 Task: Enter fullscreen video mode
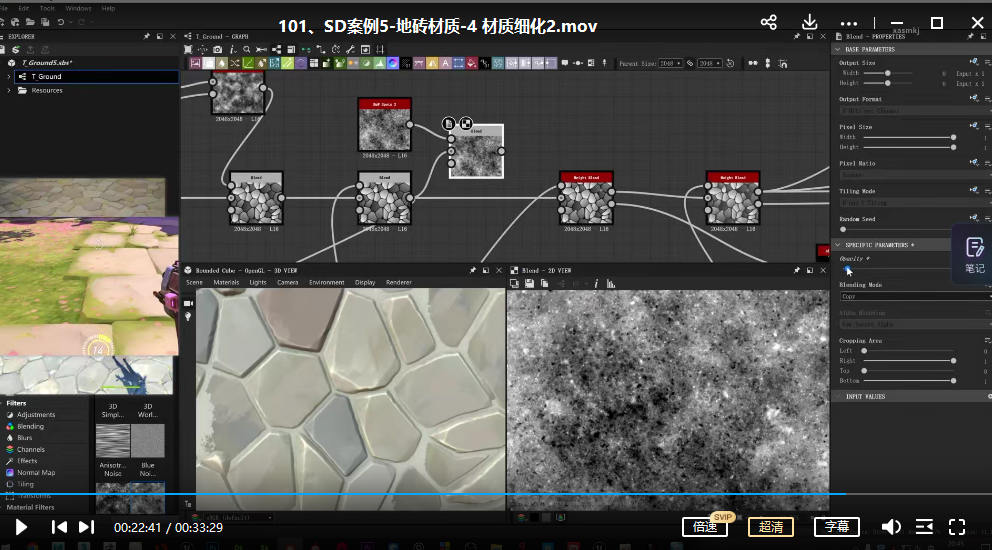[x=957, y=527]
